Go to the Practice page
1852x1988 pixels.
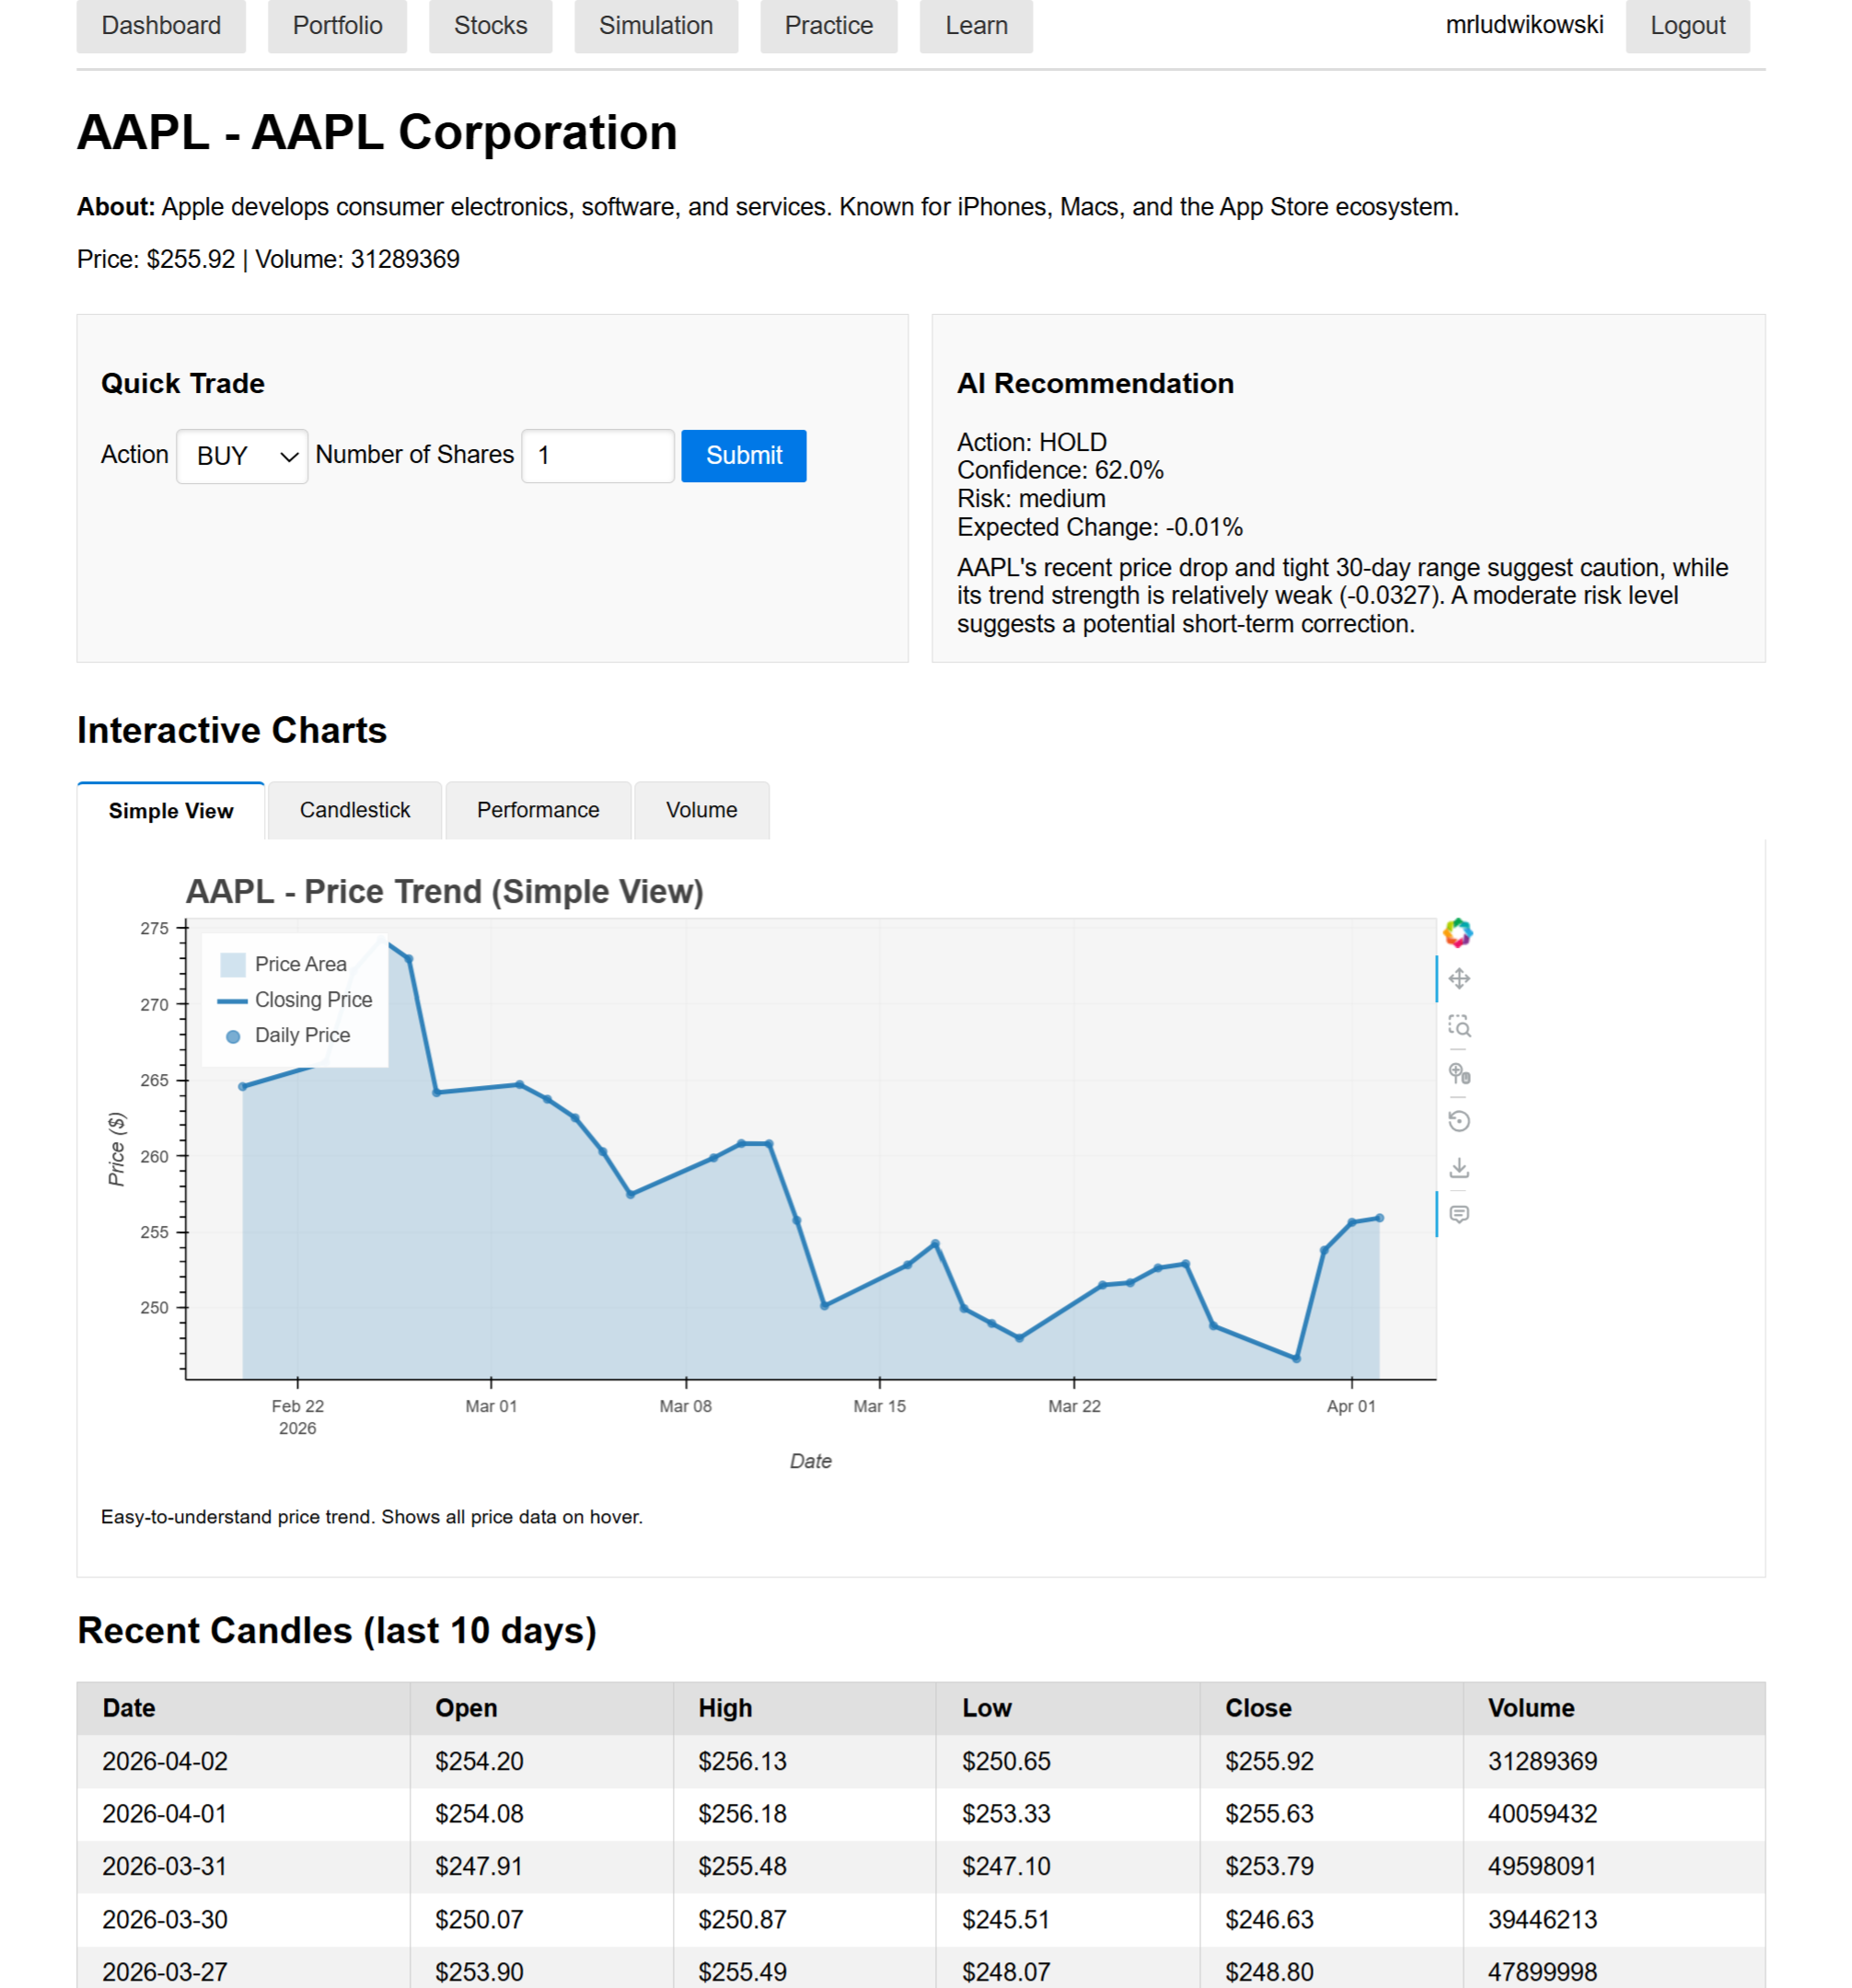click(x=828, y=26)
